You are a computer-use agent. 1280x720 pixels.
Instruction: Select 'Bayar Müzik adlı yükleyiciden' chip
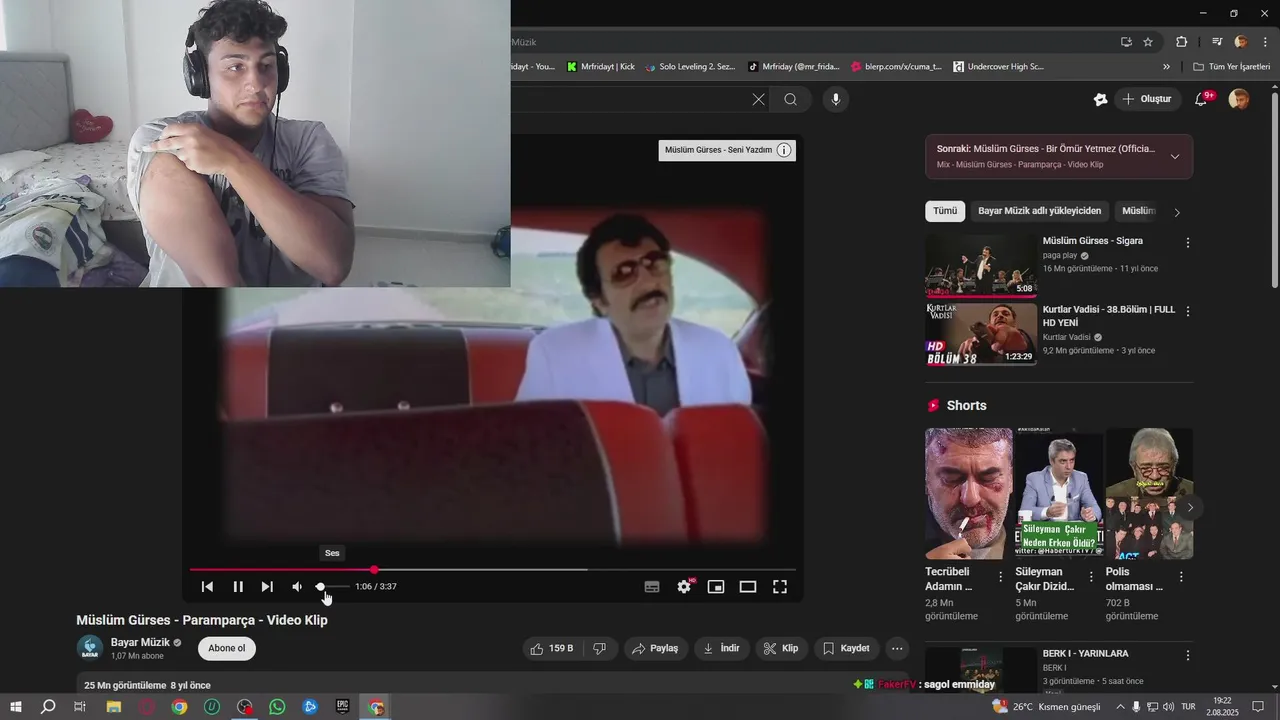(x=1039, y=211)
